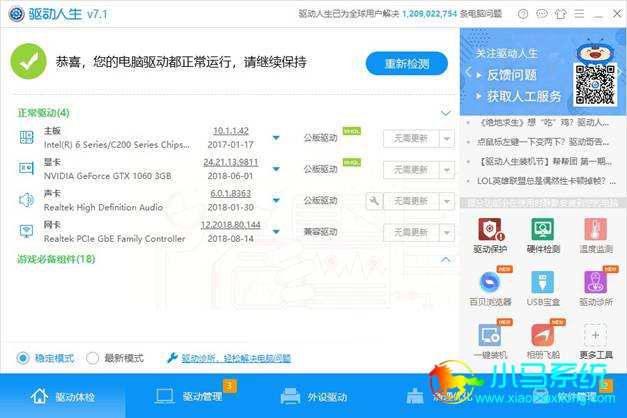Expand the 游戏必备组件(18) section chevron
Image resolution: width=627 pixels, height=418 pixels.
tap(445, 260)
